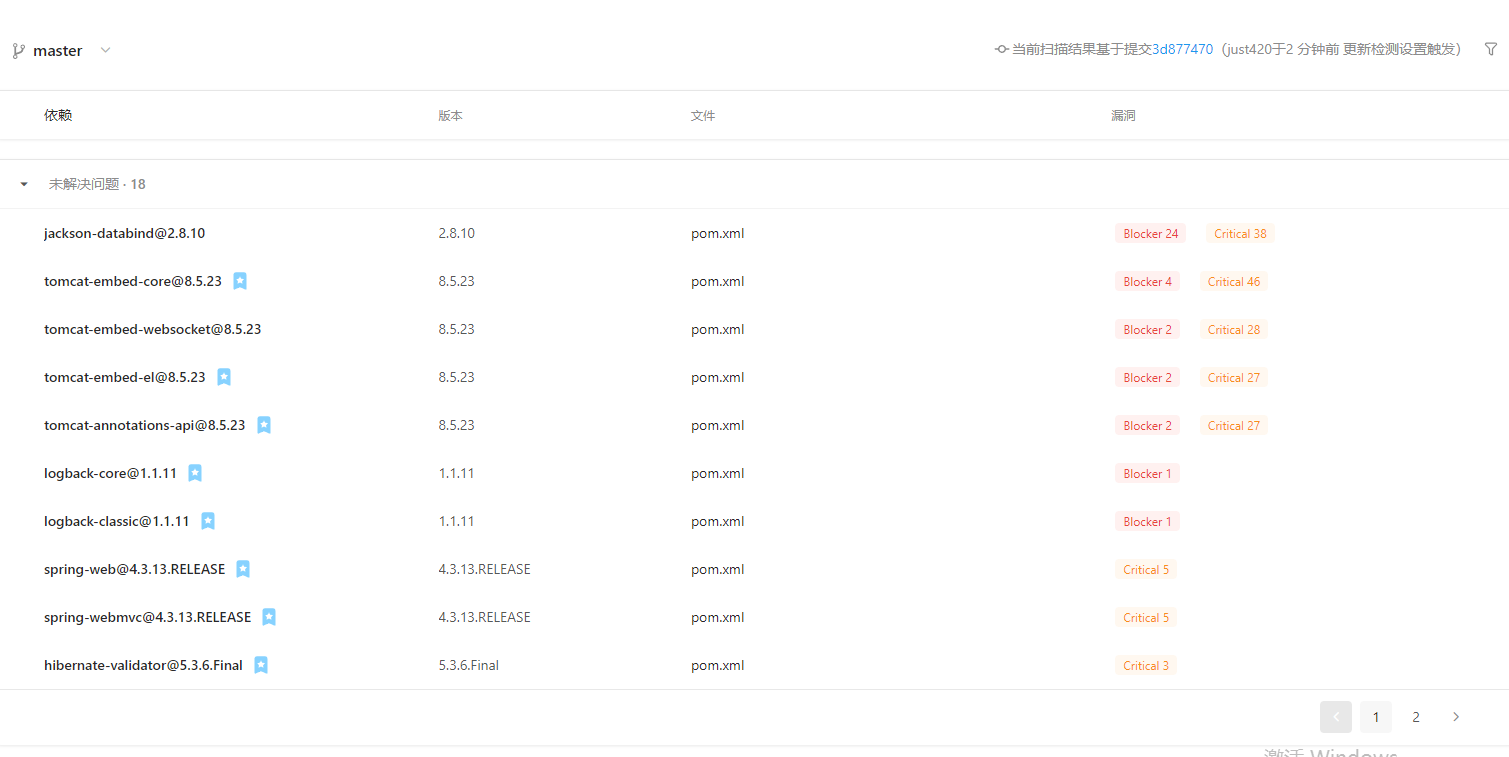Click the 文件 column header

pyautogui.click(x=703, y=115)
